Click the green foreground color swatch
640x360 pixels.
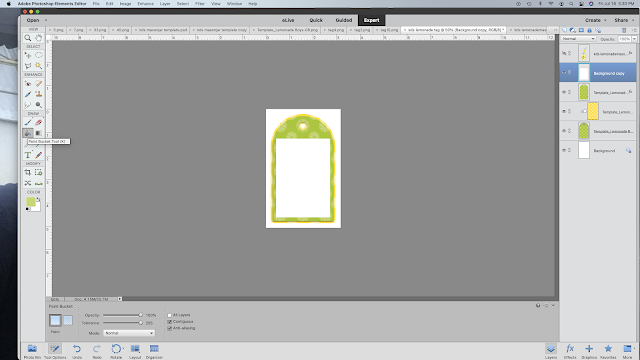(x=31, y=202)
